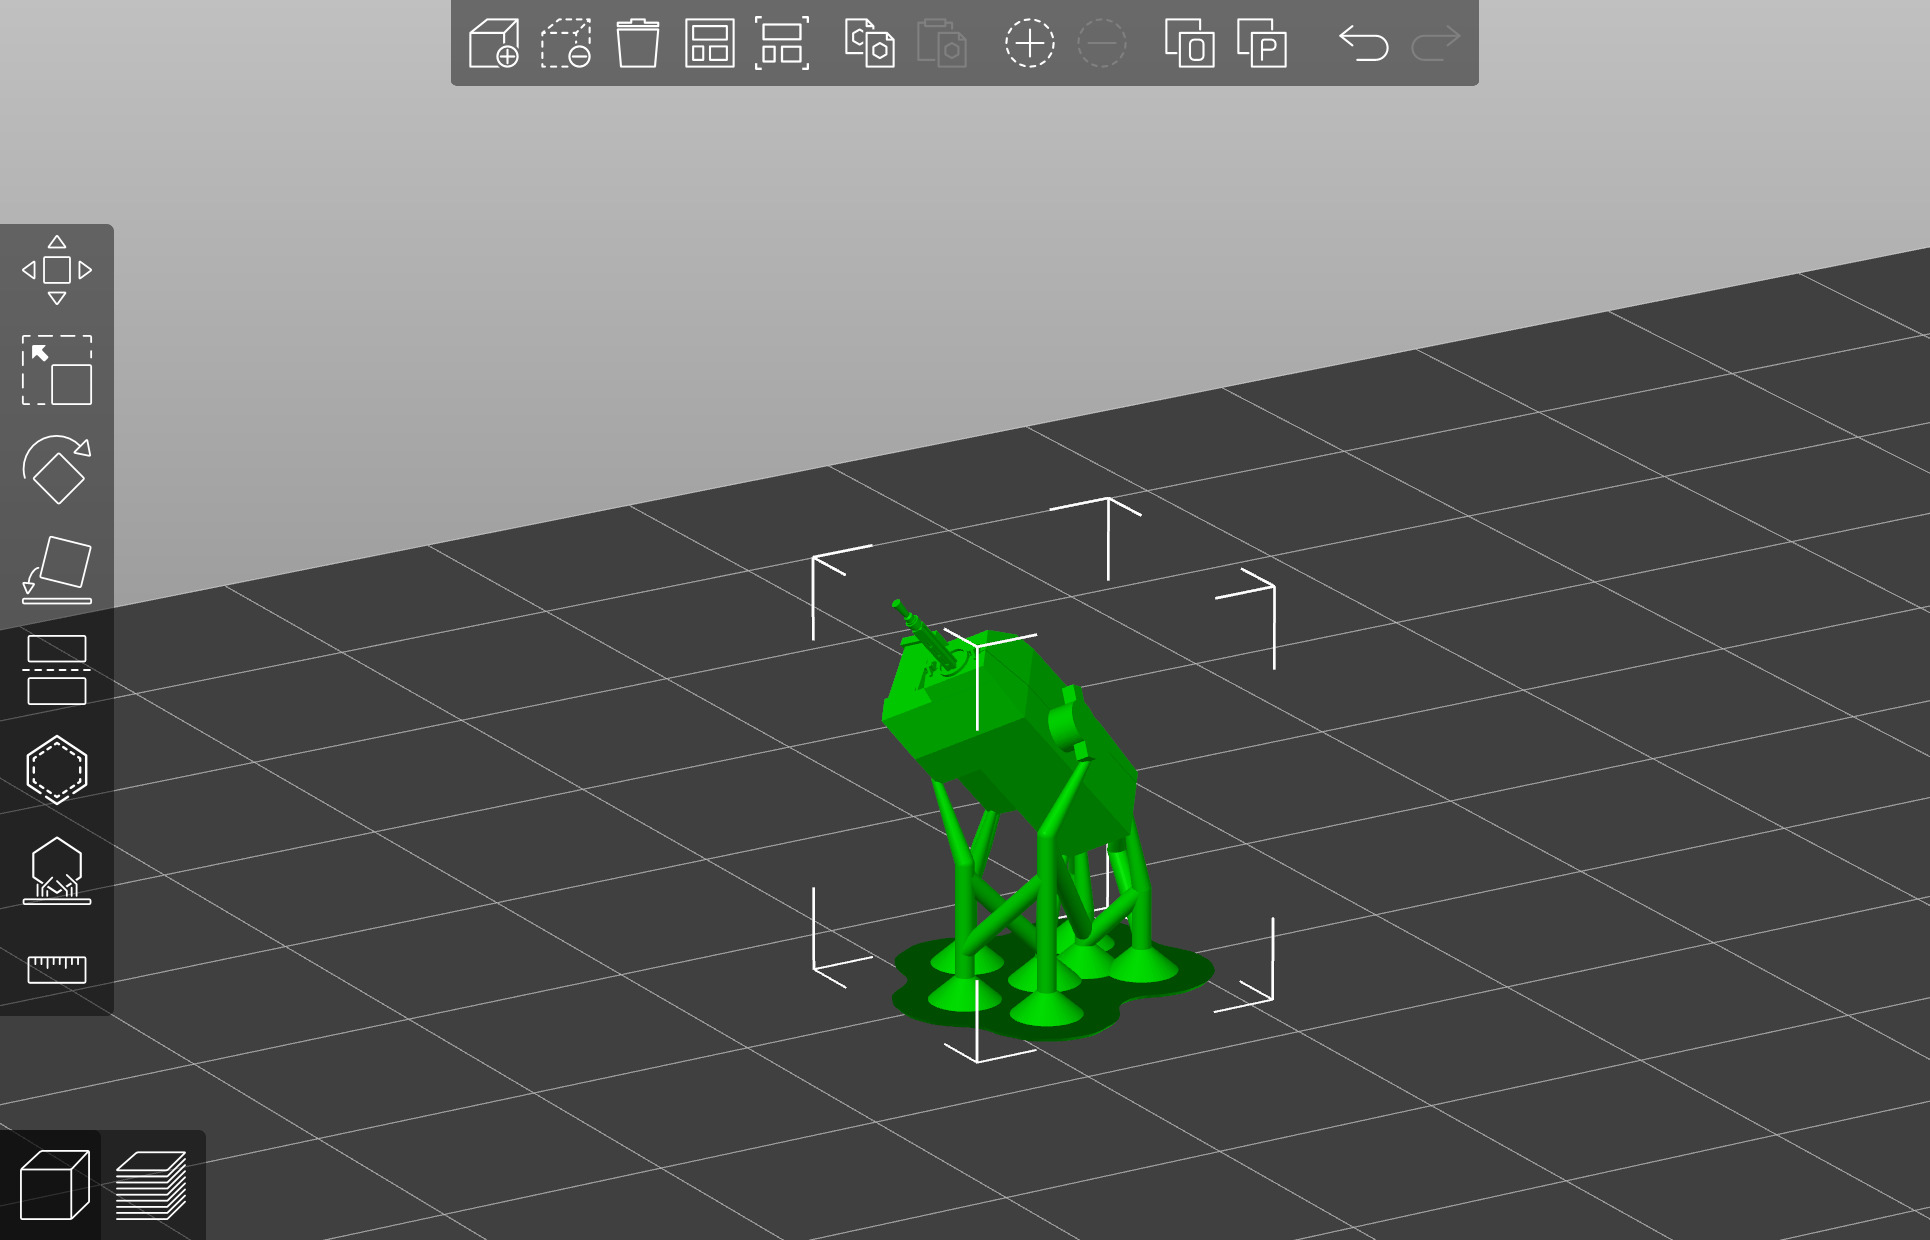Click the Redo arrow
This screenshot has width=1930, height=1240.
click(x=1436, y=43)
